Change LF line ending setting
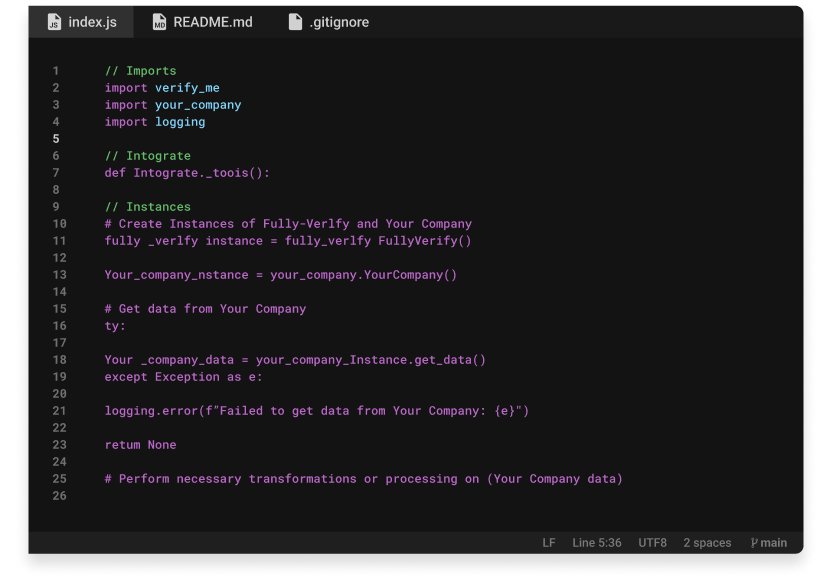The height and width of the screenshot is (579, 819). [549, 543]
